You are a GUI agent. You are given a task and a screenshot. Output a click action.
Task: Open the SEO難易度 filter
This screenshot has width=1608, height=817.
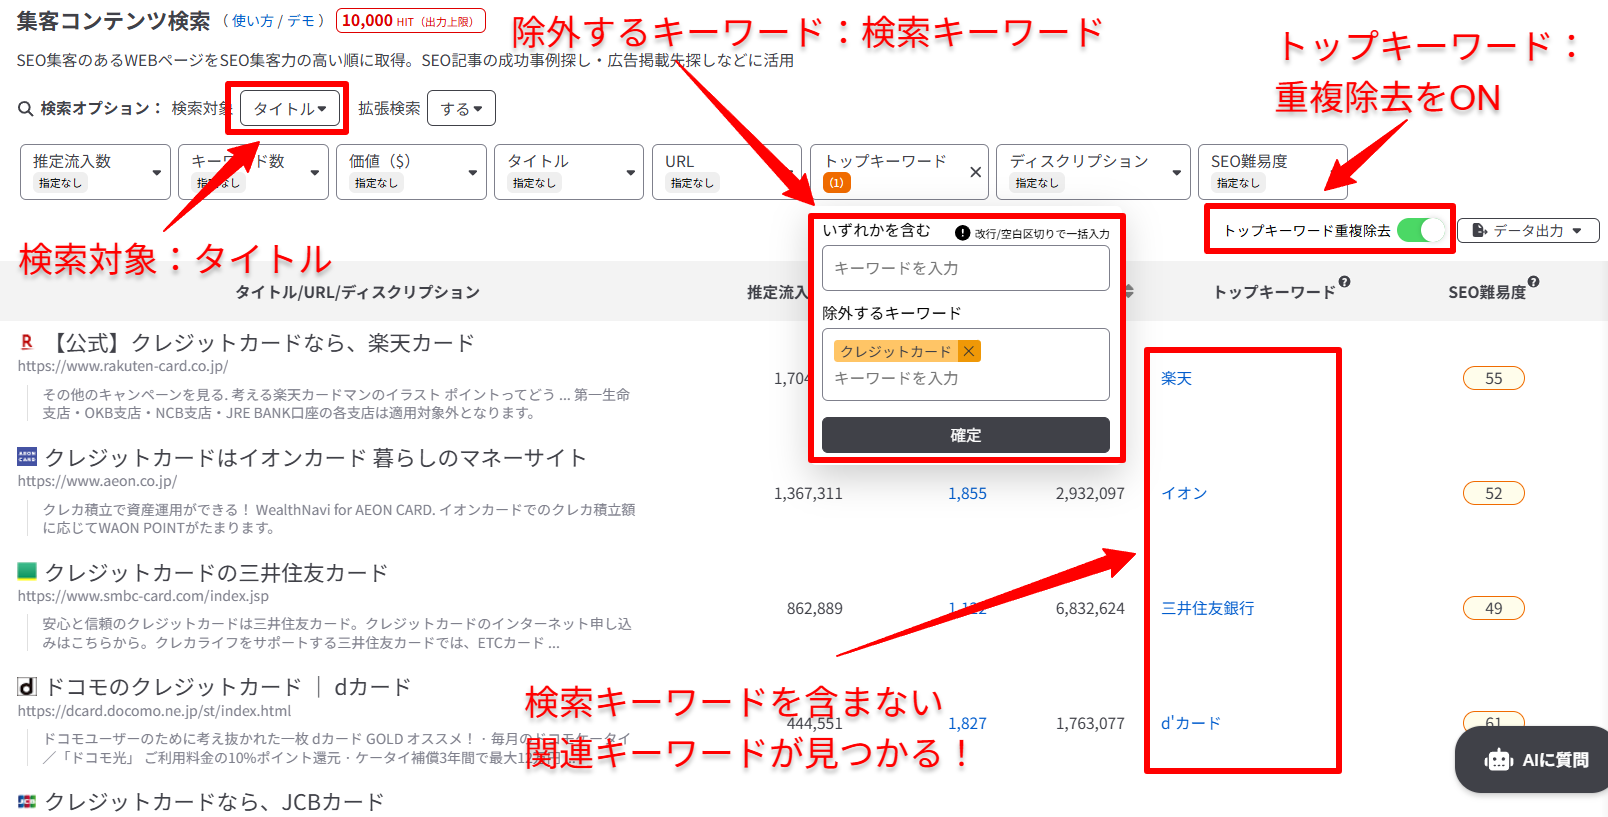tap(1272, 172)
